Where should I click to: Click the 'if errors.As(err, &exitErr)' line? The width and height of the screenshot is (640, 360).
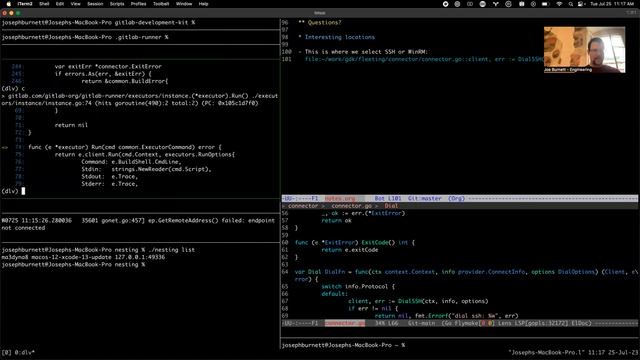(x=103, y=74)
